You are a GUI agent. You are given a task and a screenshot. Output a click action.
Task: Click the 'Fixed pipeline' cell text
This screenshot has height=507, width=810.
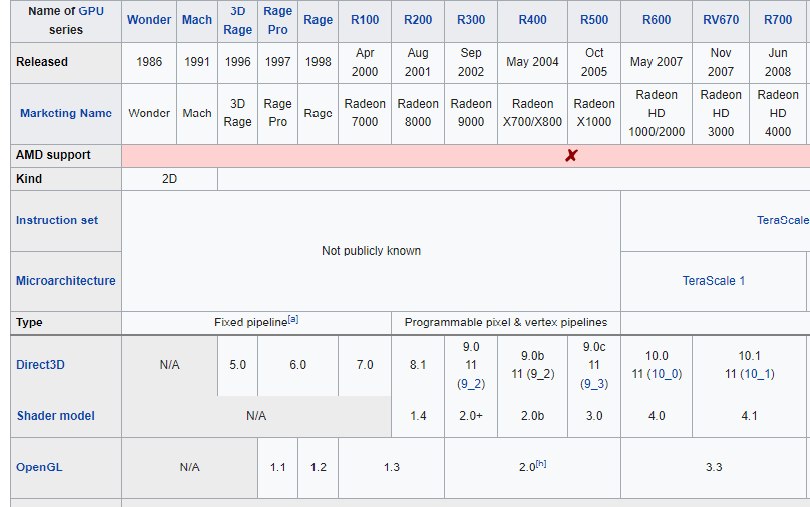250,322
